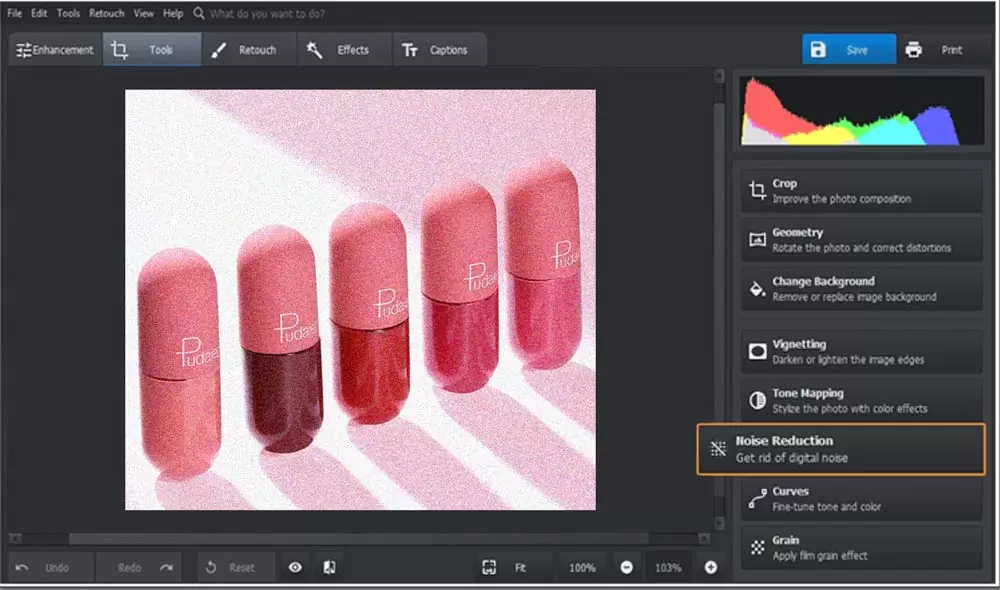
Task: Click the floppy disk save icon
Action: point(818,50)
